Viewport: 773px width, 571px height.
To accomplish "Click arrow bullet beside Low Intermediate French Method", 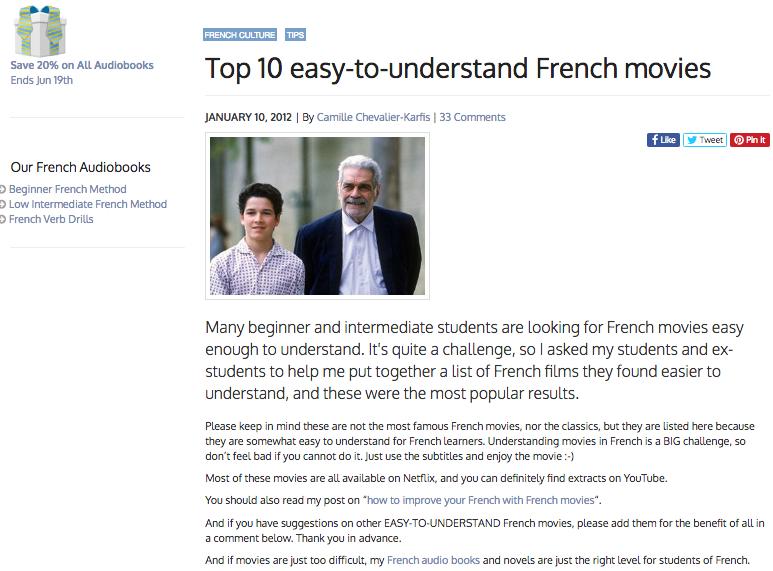I will click(x=2, y=204).
